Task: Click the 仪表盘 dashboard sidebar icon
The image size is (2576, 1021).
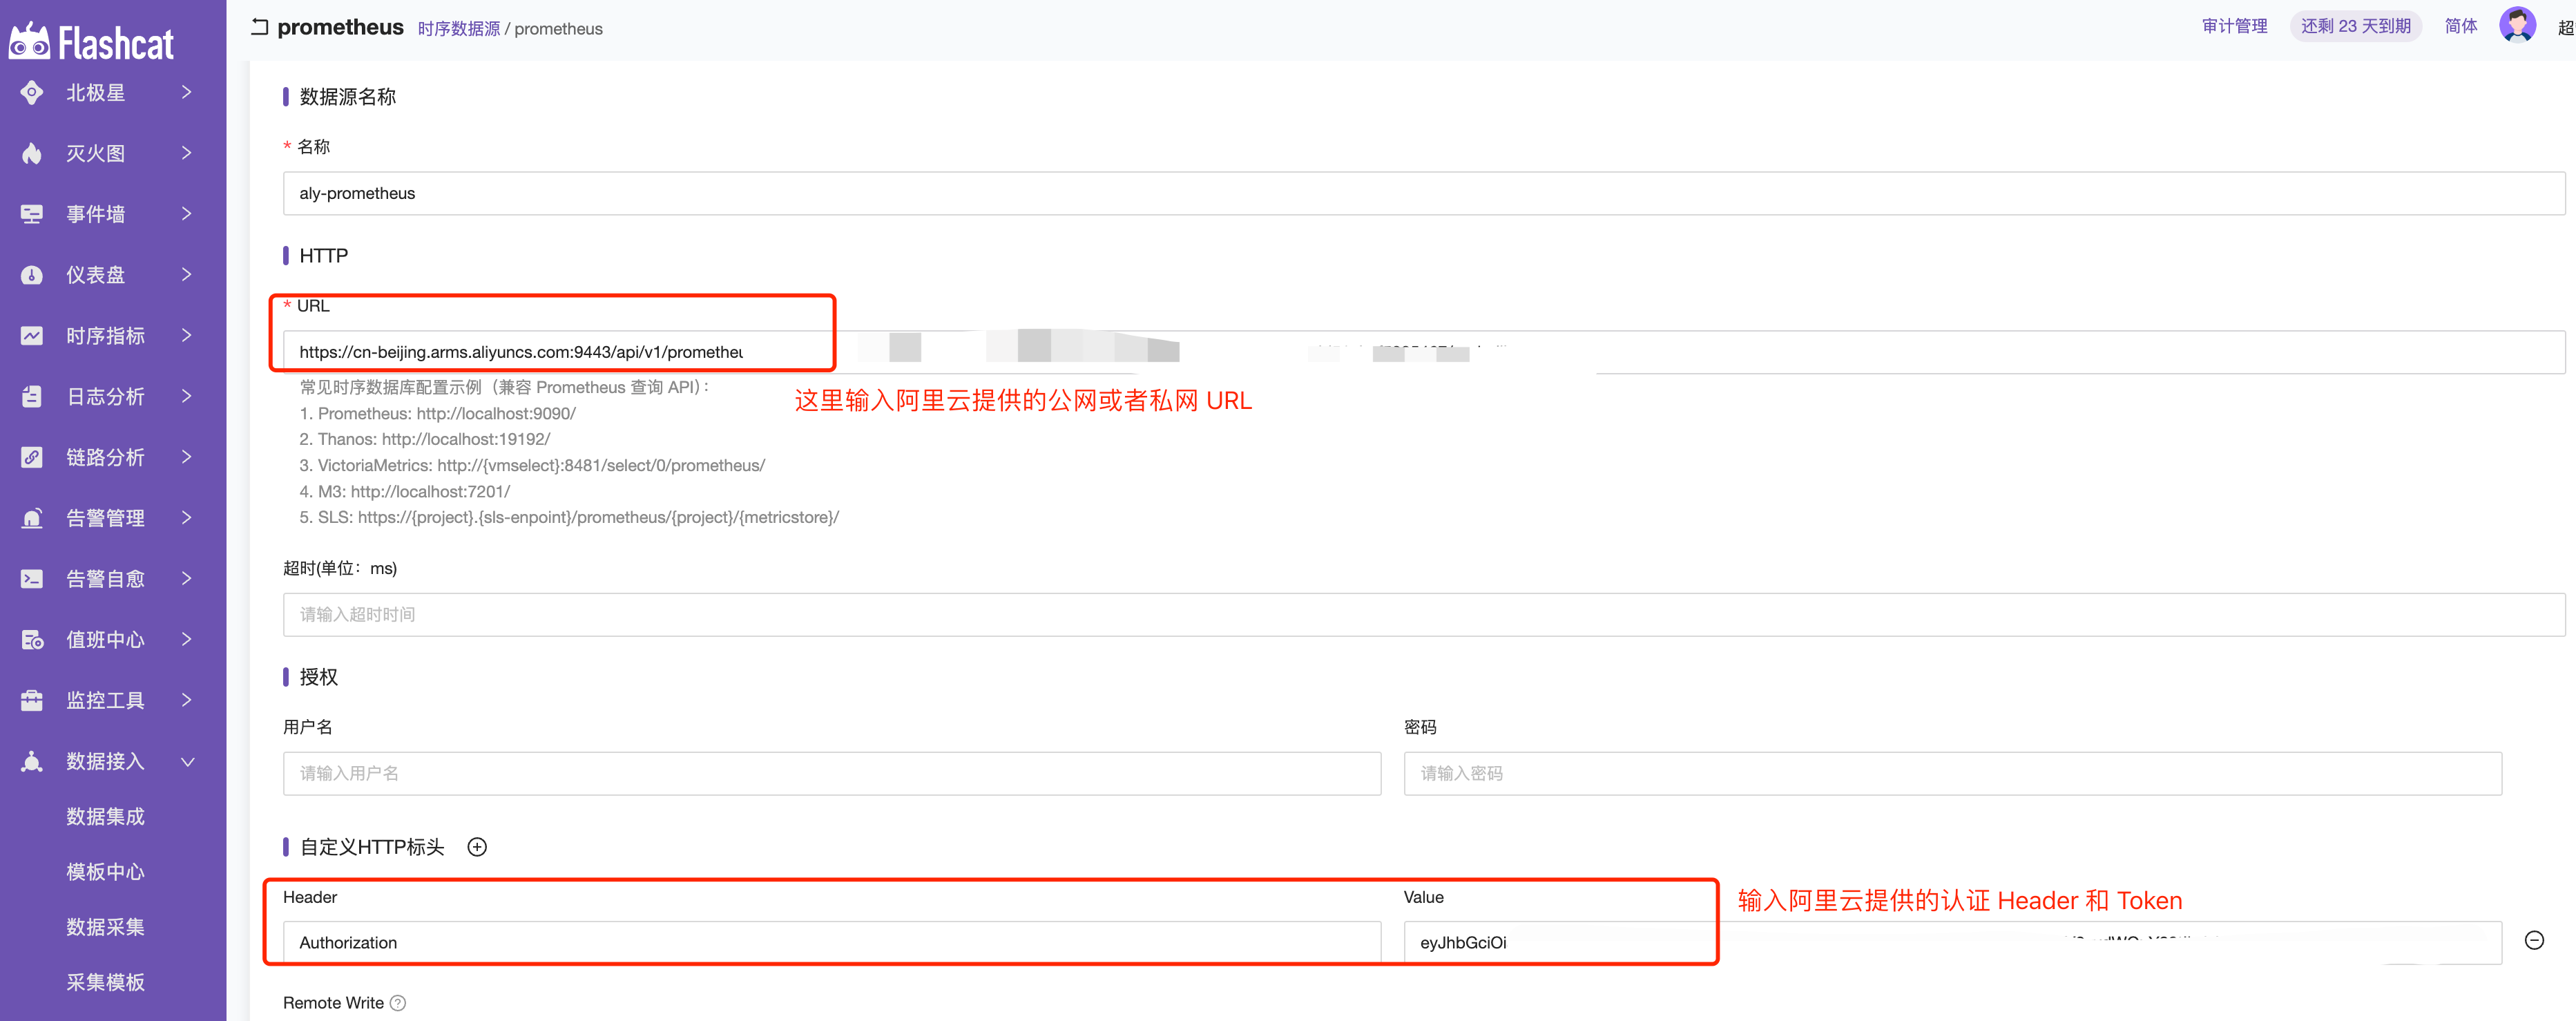Action: [x=32, y=275]
